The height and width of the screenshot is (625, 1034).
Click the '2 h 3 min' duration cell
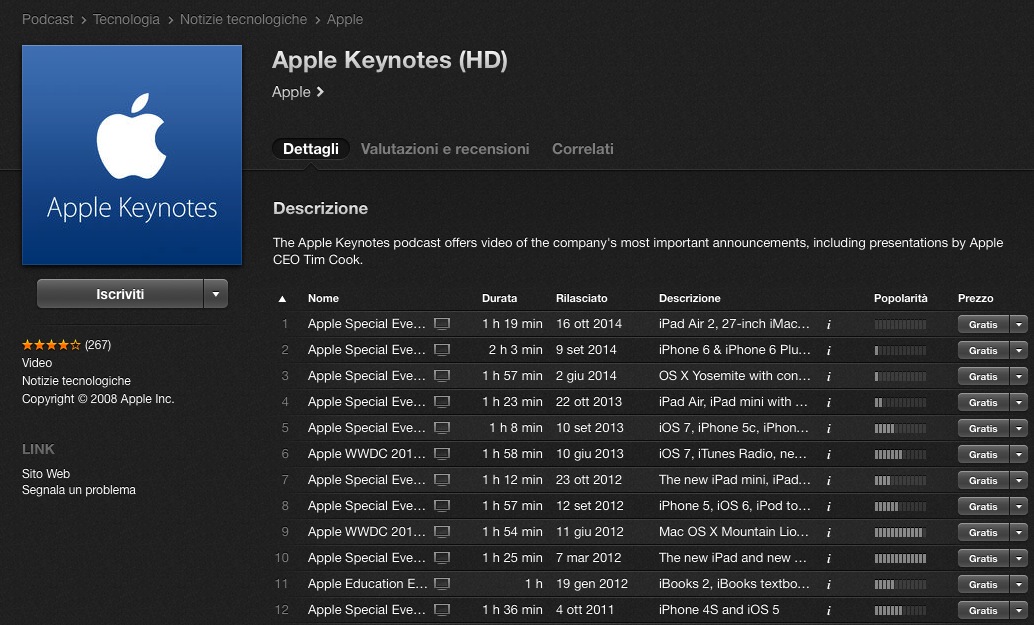tap(515, 349)
